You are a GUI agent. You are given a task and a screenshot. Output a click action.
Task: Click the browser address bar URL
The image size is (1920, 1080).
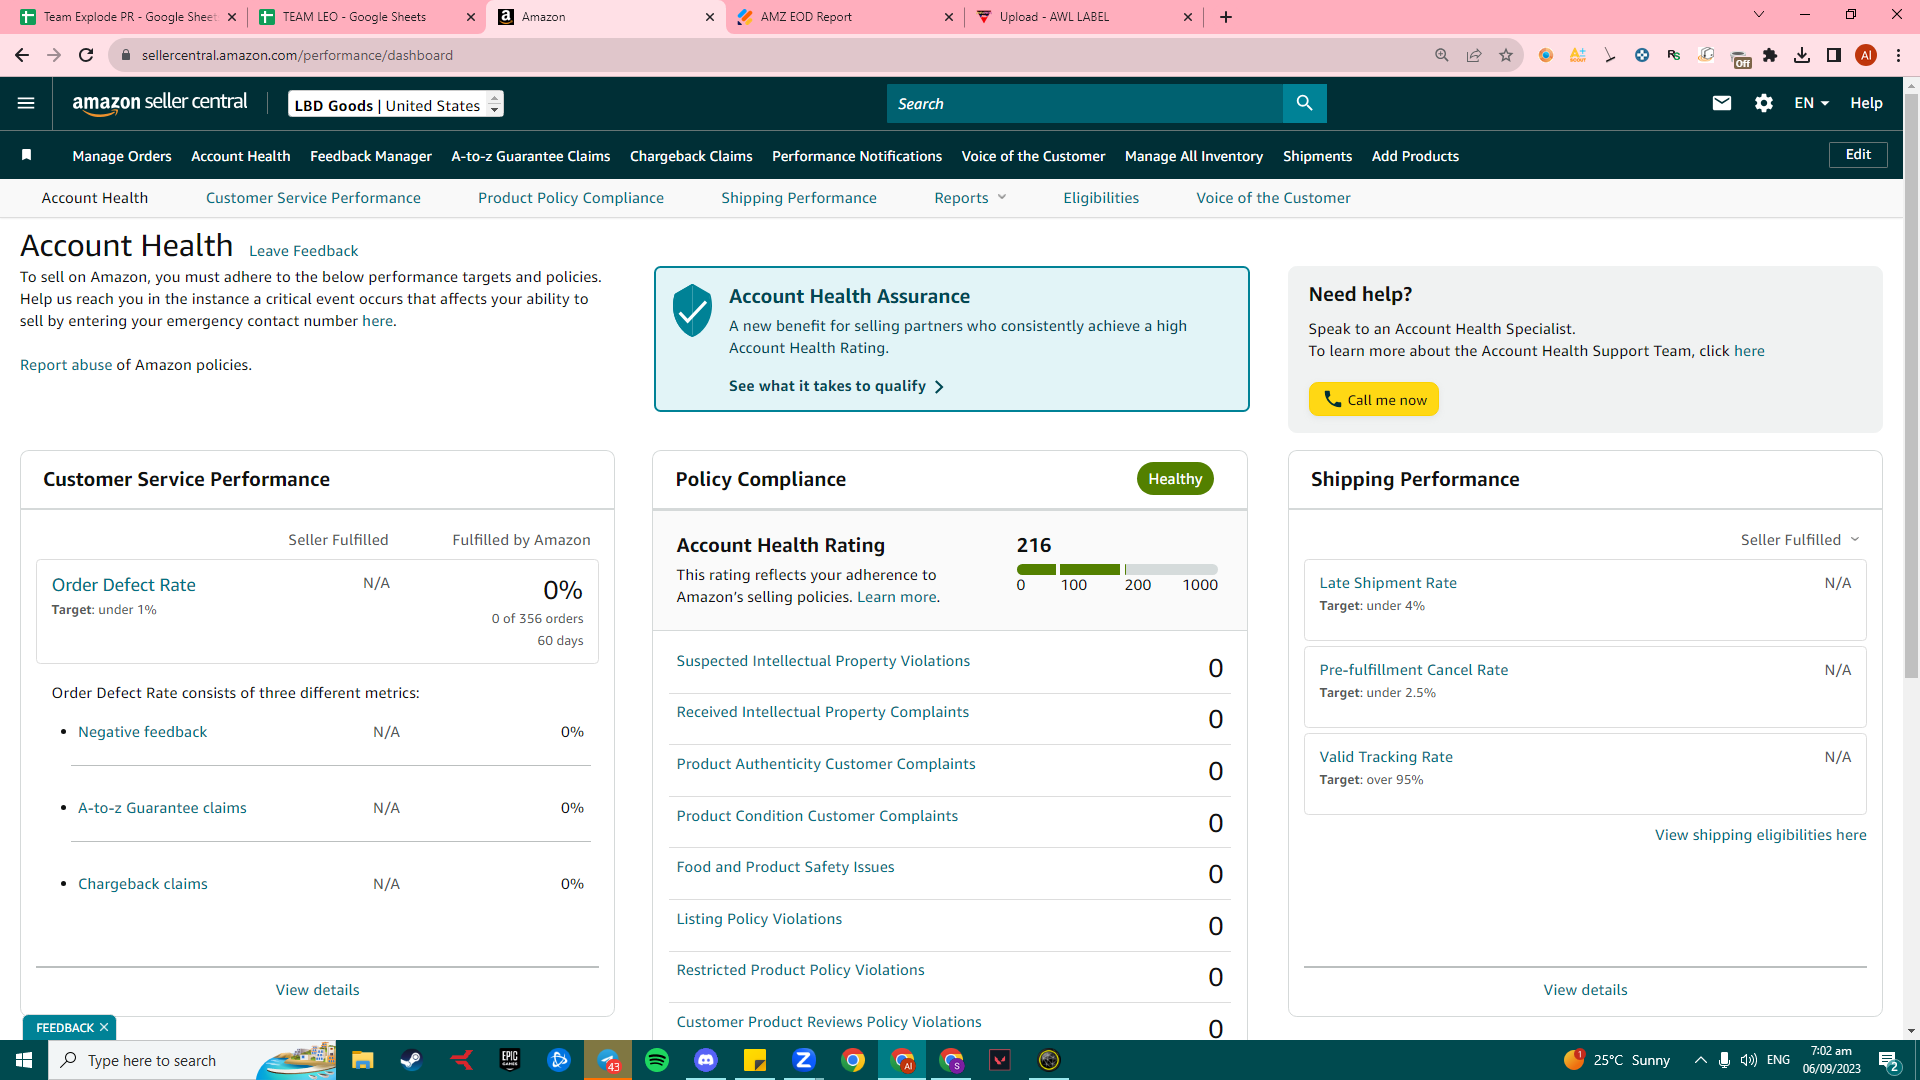point(297,55)
